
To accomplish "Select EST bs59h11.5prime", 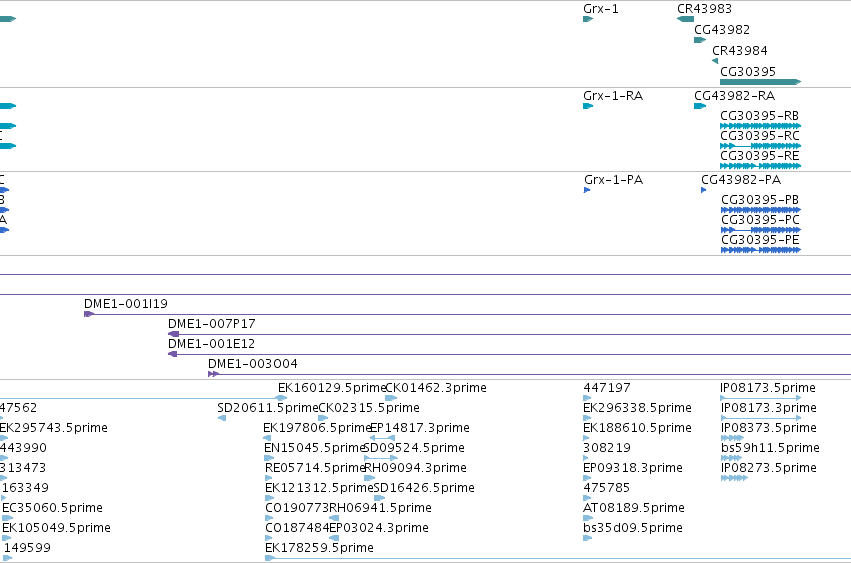I will point(731,458).
